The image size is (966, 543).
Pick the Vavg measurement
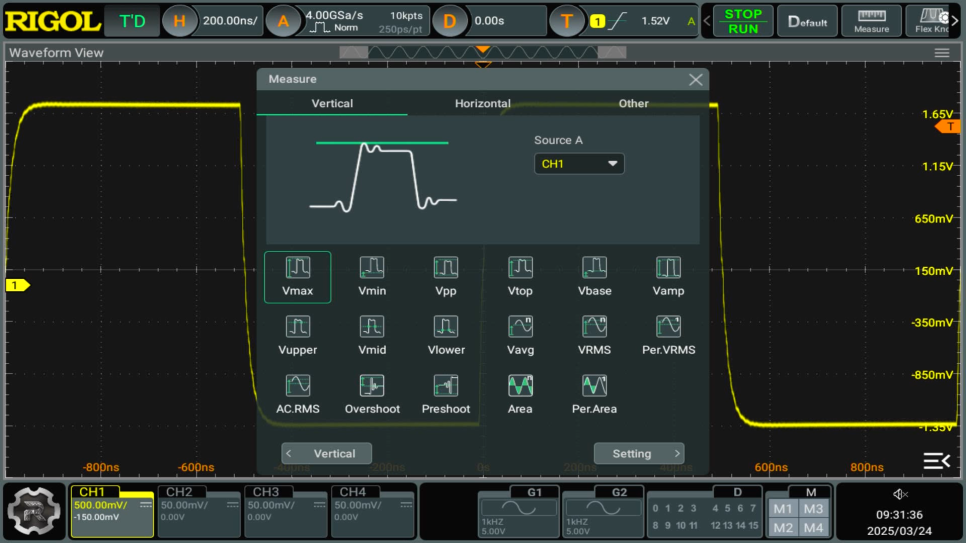click(x=520, y=336)
